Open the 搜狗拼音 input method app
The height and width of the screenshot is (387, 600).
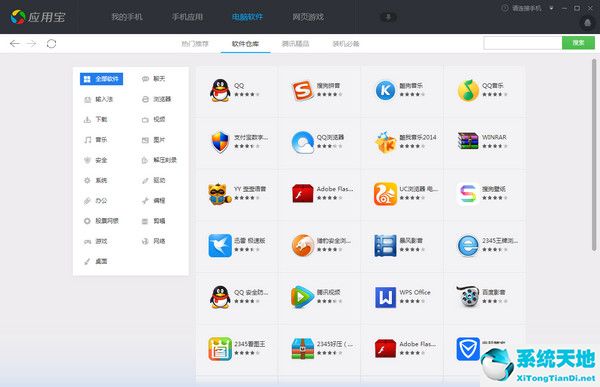(319, 90)
